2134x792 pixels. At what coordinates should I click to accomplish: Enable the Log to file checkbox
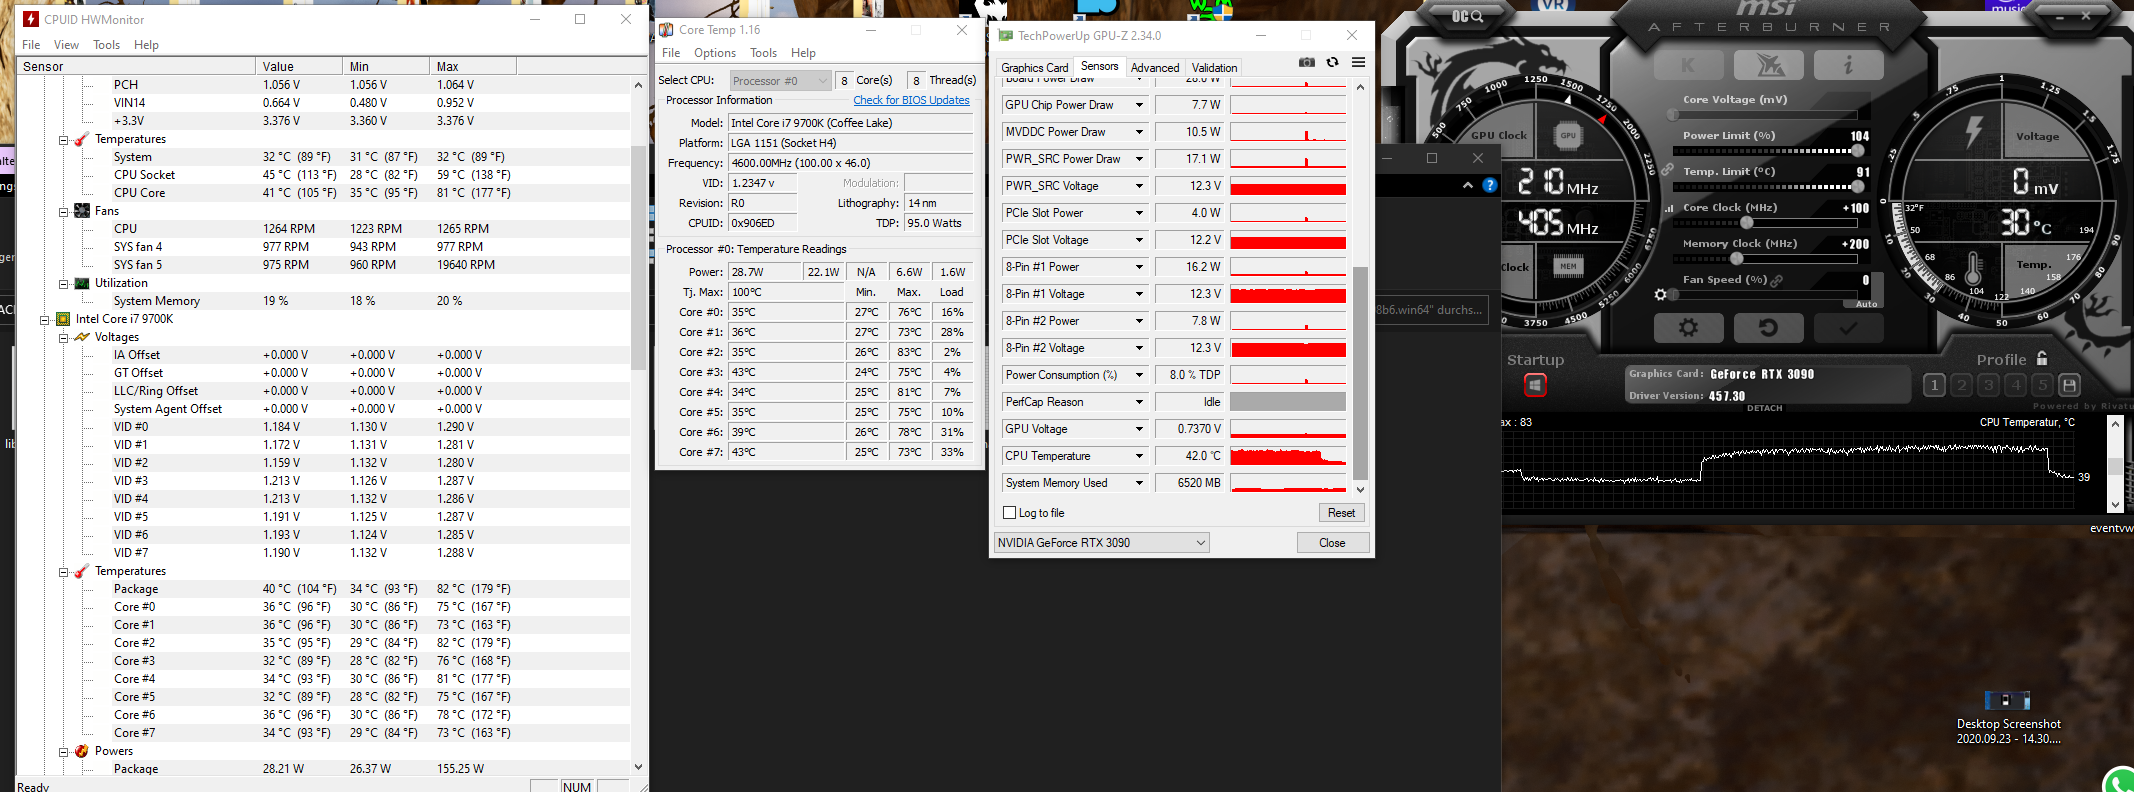(x=1009, y=513)
